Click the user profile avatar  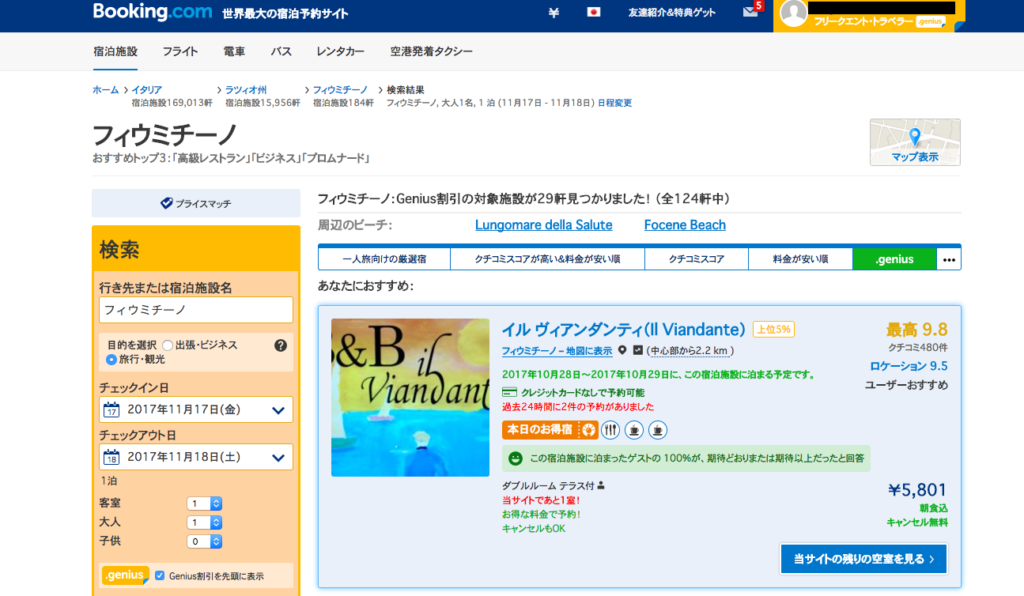coord(794,14)
